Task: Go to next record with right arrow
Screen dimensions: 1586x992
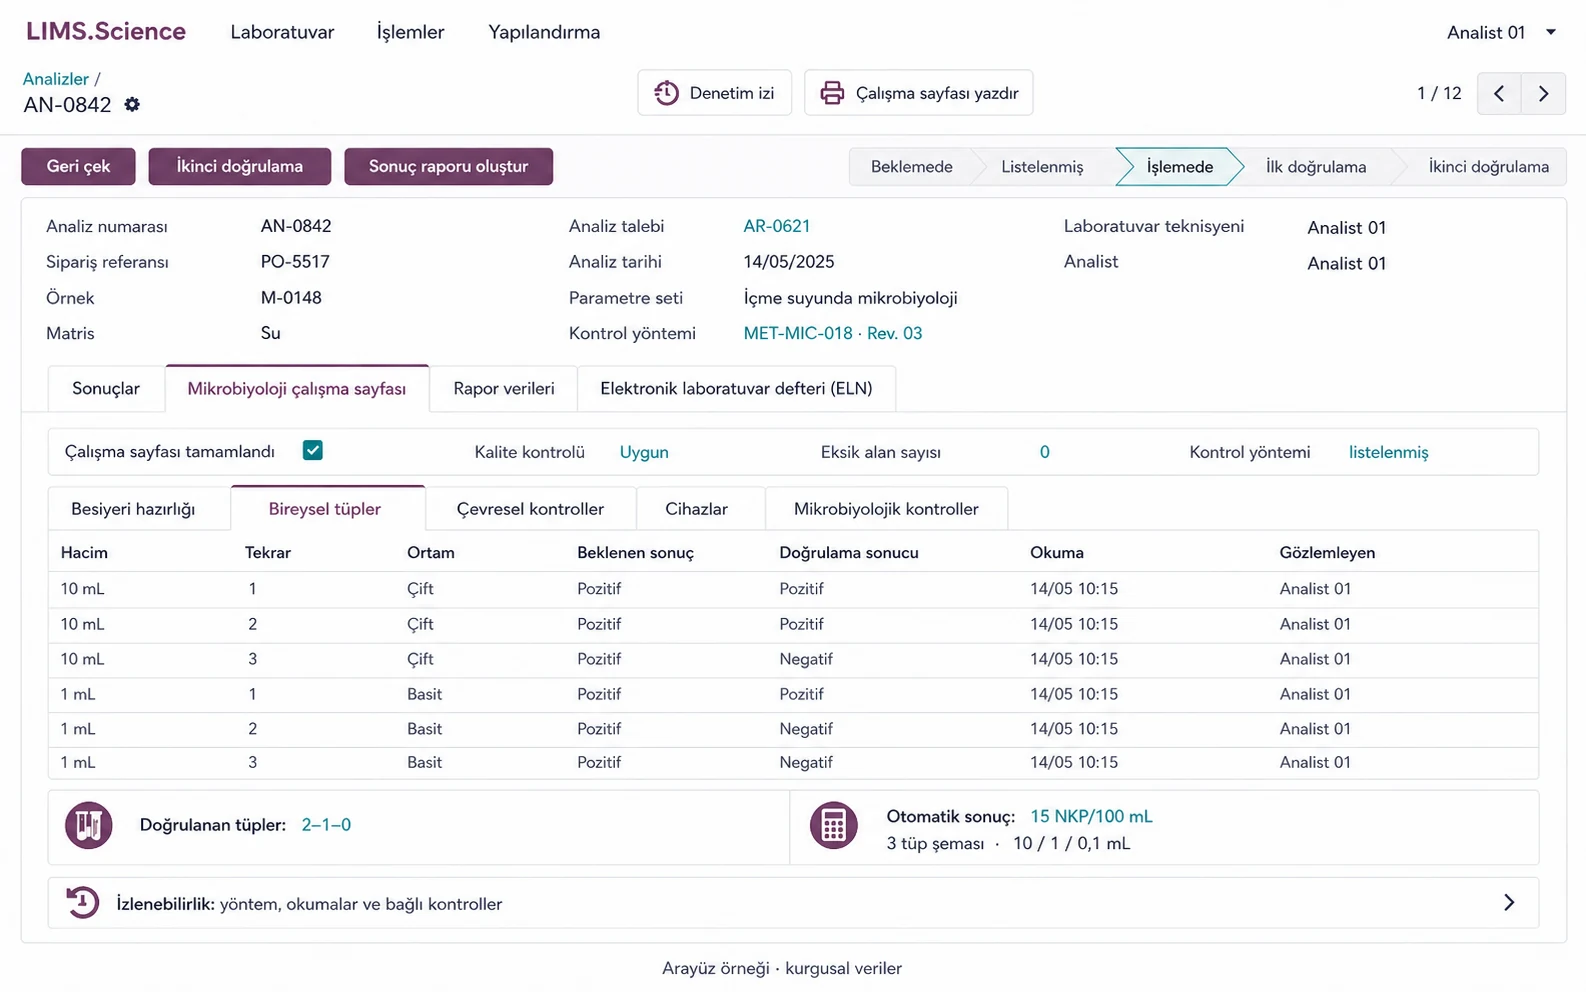Action: [1543, 93]
